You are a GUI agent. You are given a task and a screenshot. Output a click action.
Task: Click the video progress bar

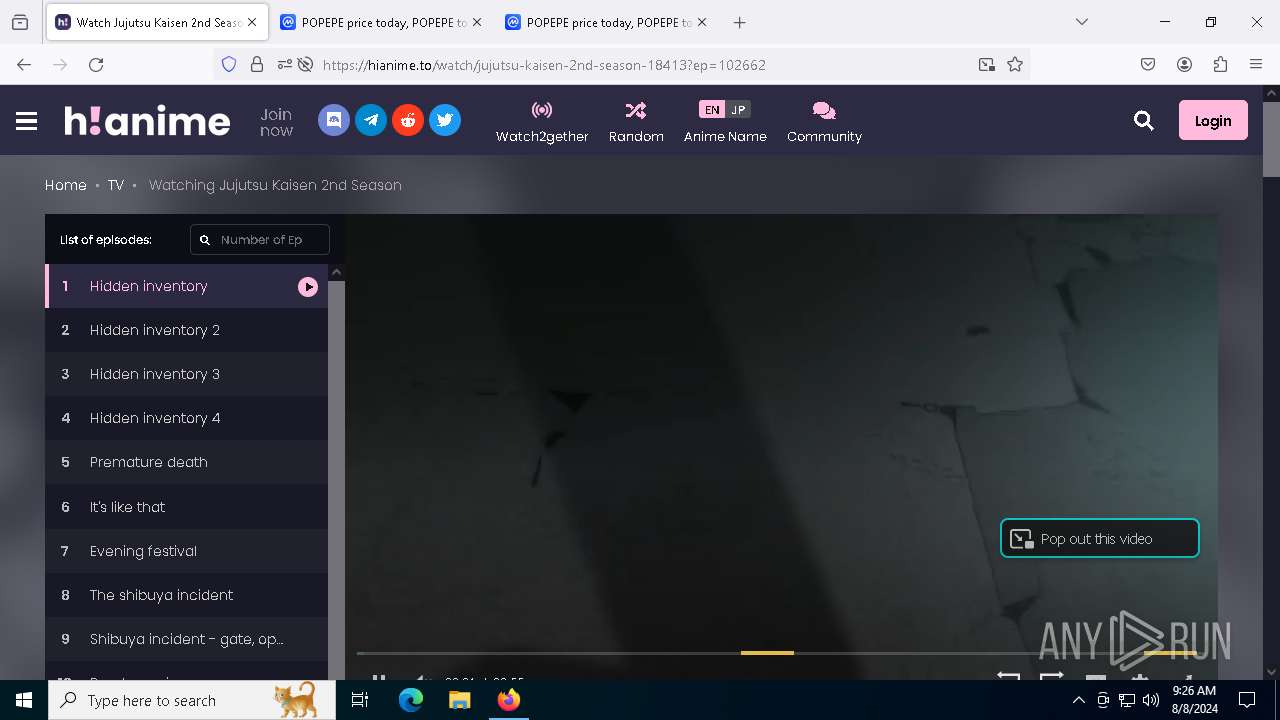[x=777, y=653]
